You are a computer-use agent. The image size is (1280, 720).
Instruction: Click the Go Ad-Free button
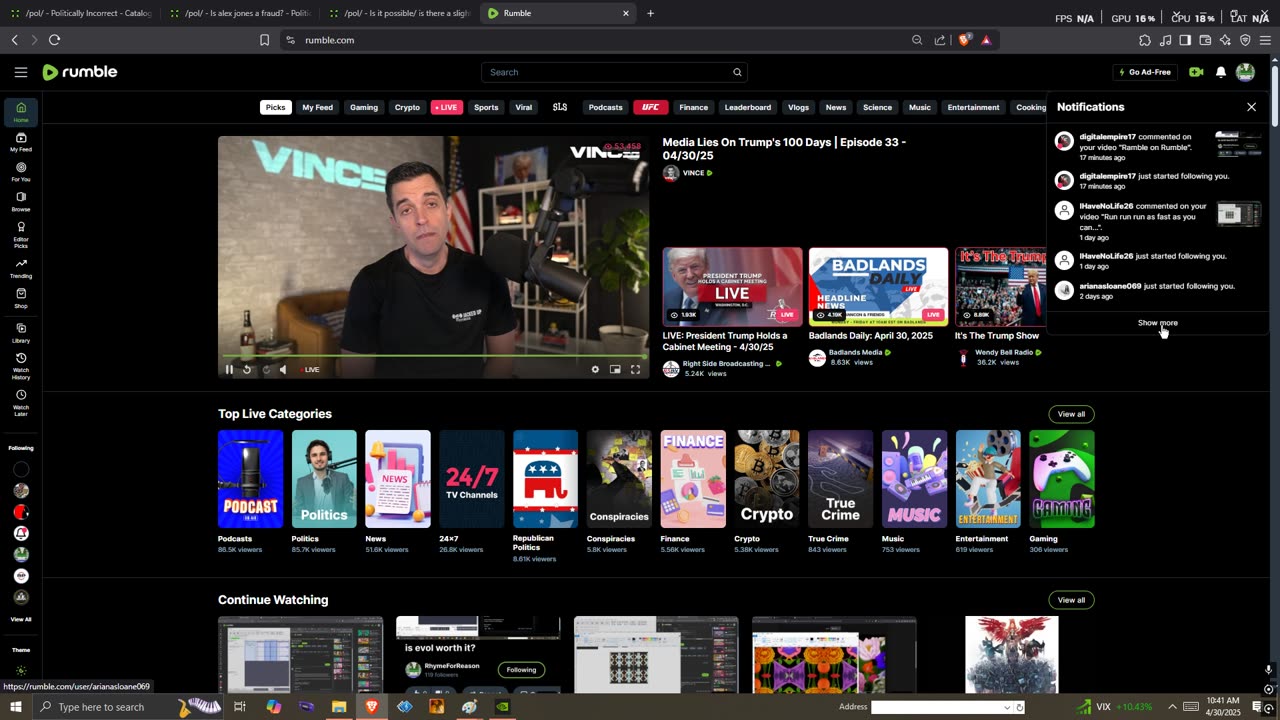click(x=1145, y=72)
